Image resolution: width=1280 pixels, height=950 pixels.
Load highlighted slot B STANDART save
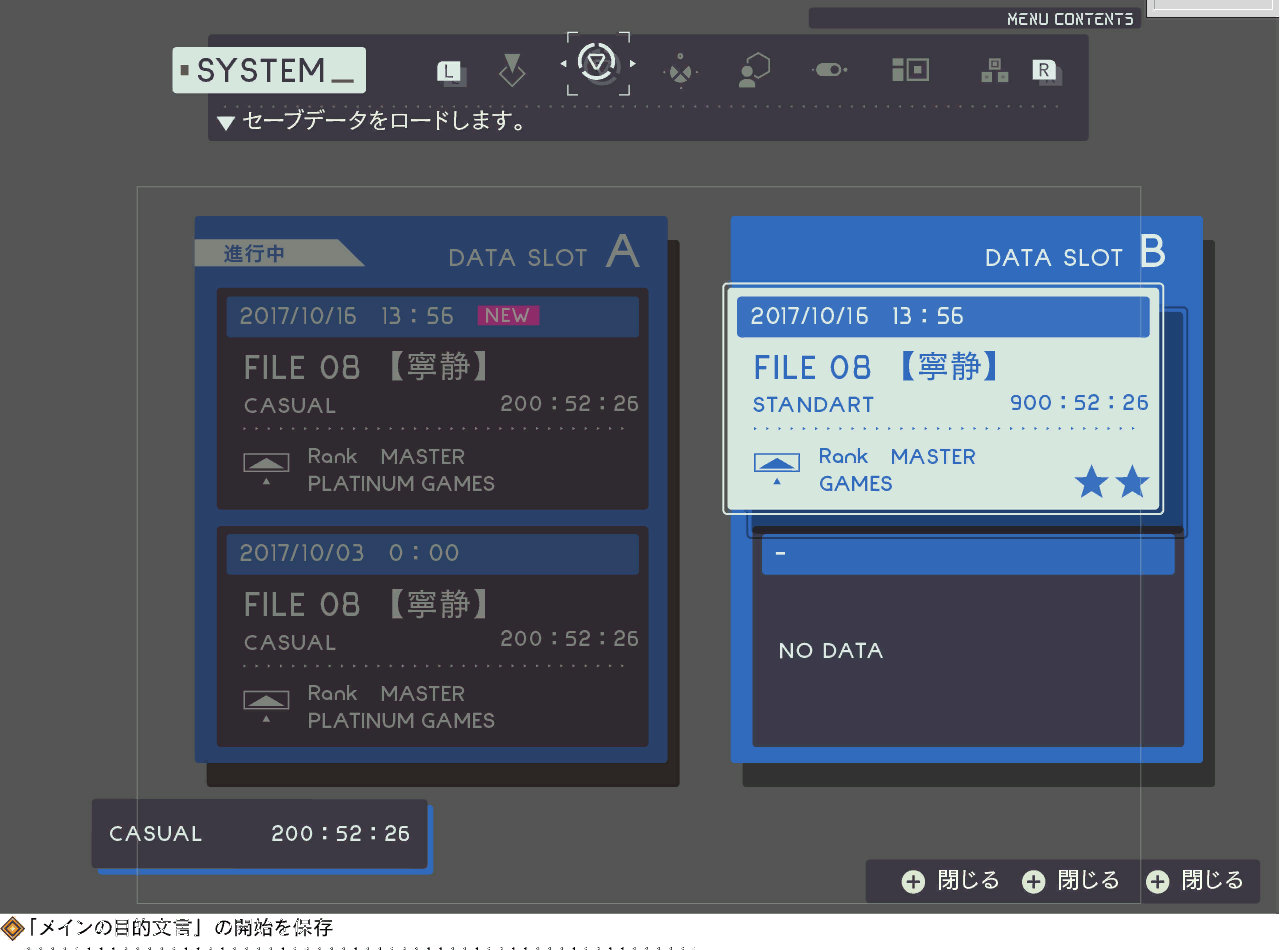(x=943, y=399)
